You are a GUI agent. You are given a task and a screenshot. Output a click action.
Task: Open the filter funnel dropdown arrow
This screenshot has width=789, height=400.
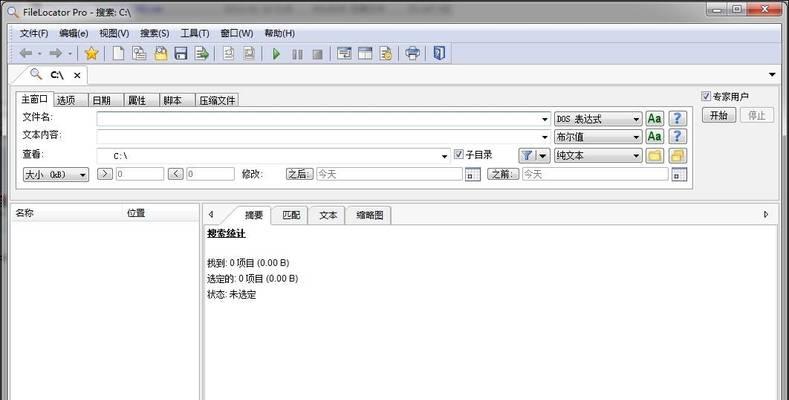point(542,155)
